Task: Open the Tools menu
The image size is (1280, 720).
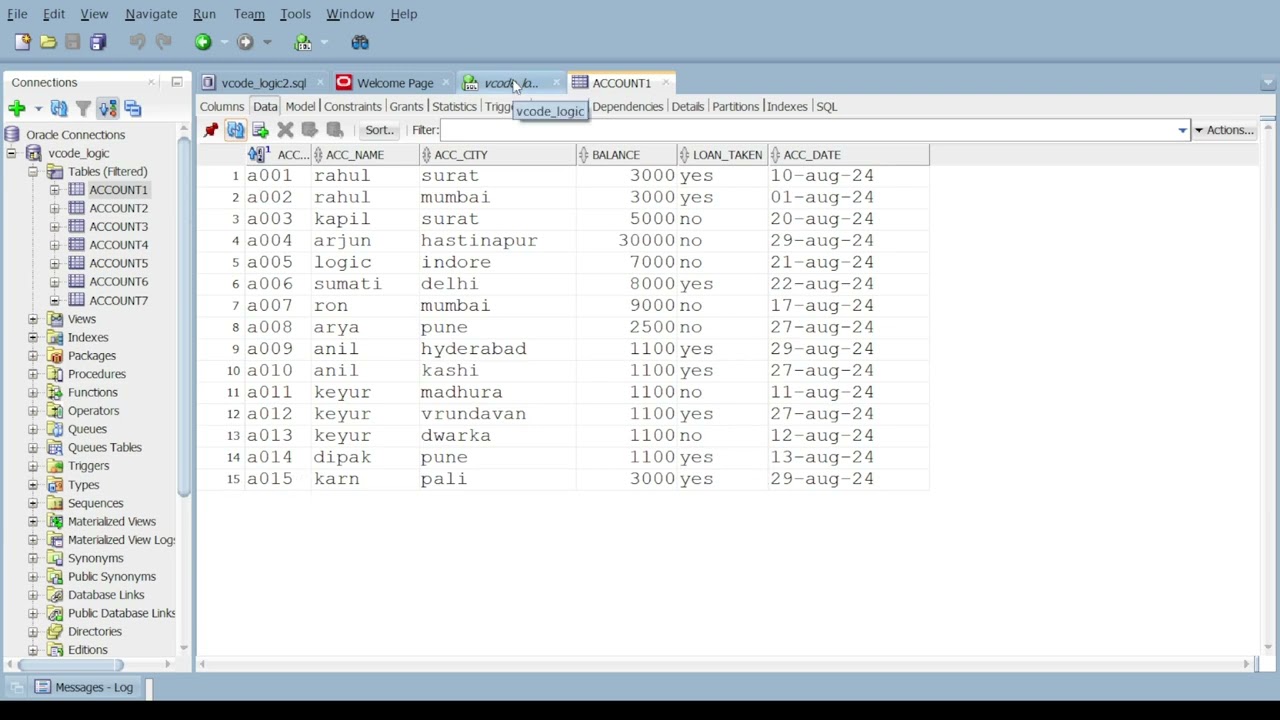Action: [x=295, y=14]
